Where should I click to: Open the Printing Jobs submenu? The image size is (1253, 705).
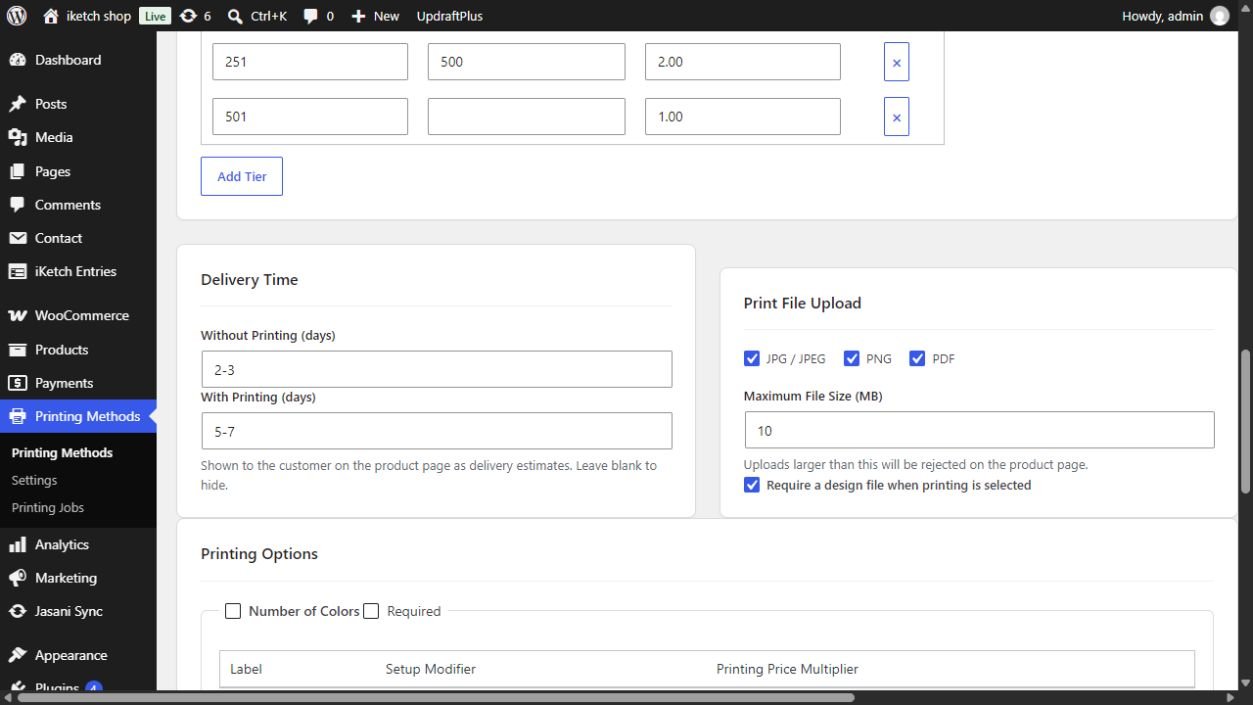point(48,508)
